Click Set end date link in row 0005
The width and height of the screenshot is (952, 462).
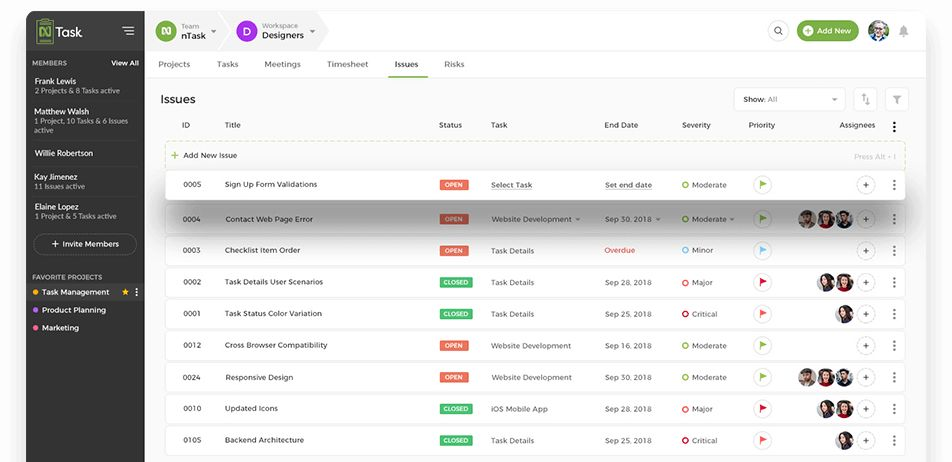(x=628, y=185)
